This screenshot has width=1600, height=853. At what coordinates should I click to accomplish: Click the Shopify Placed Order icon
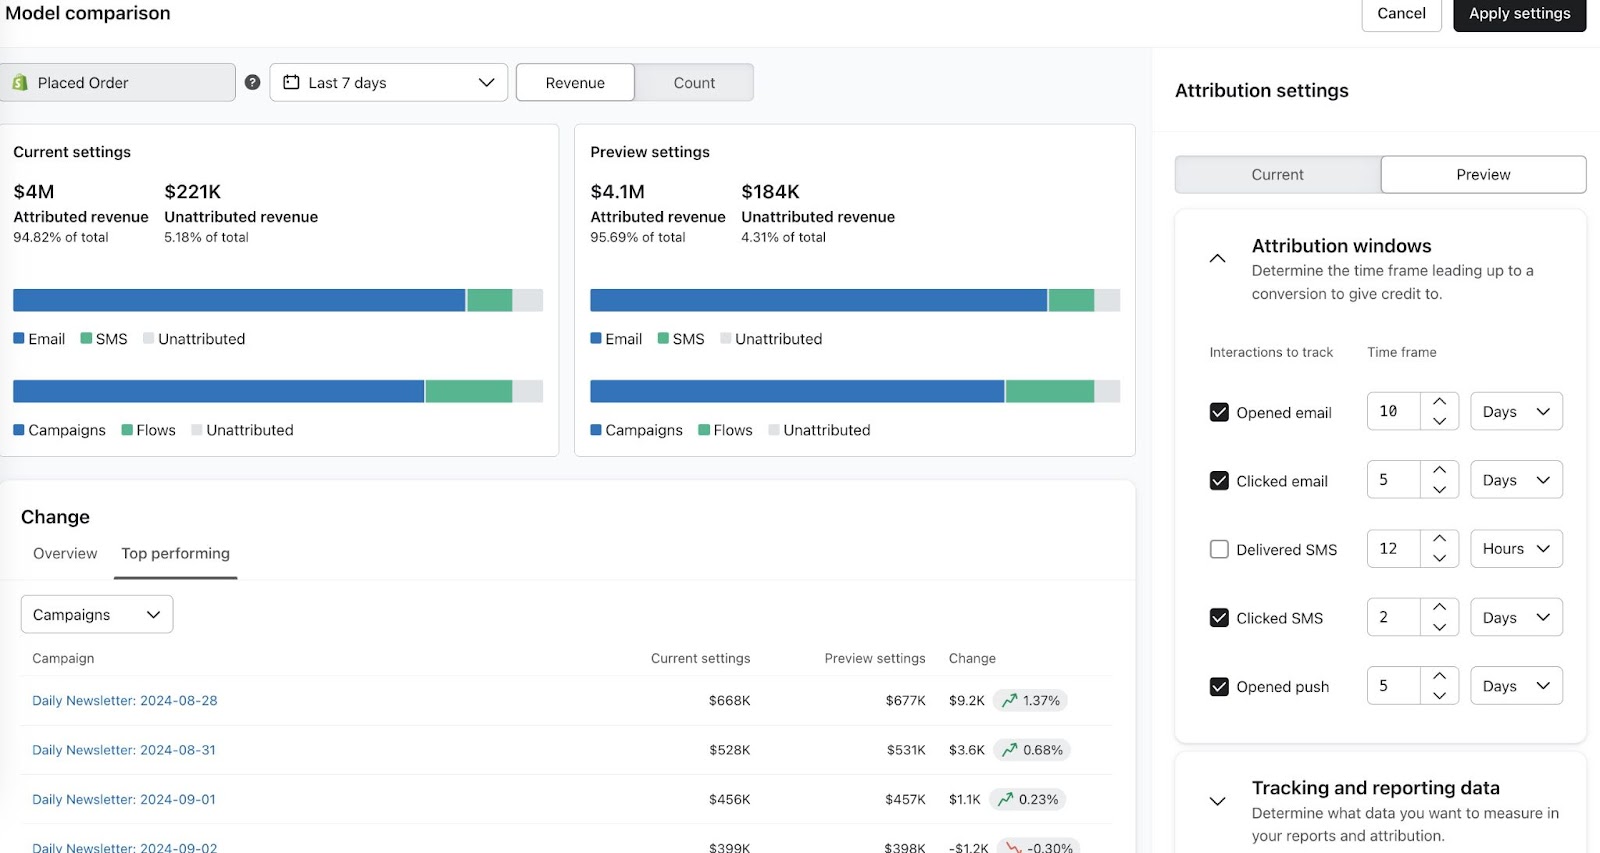tap(20, 83)
